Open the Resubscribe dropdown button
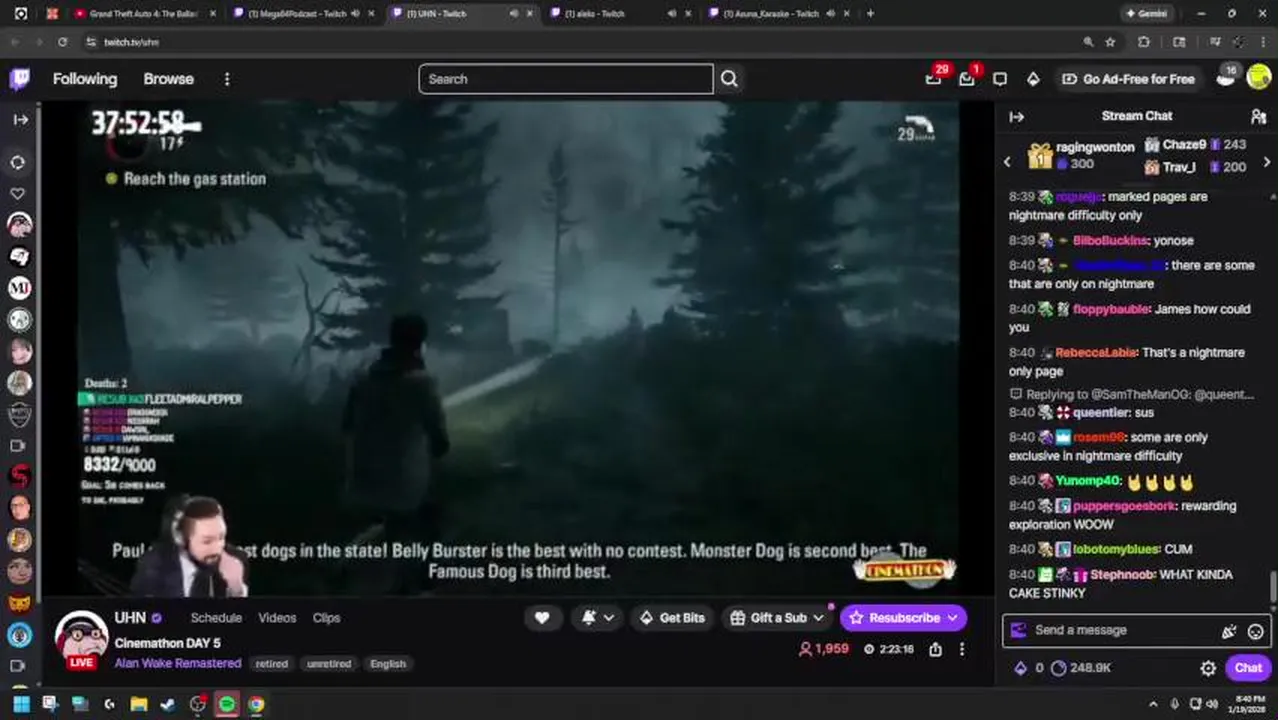 pyautogui.click(x=903, y=618)
